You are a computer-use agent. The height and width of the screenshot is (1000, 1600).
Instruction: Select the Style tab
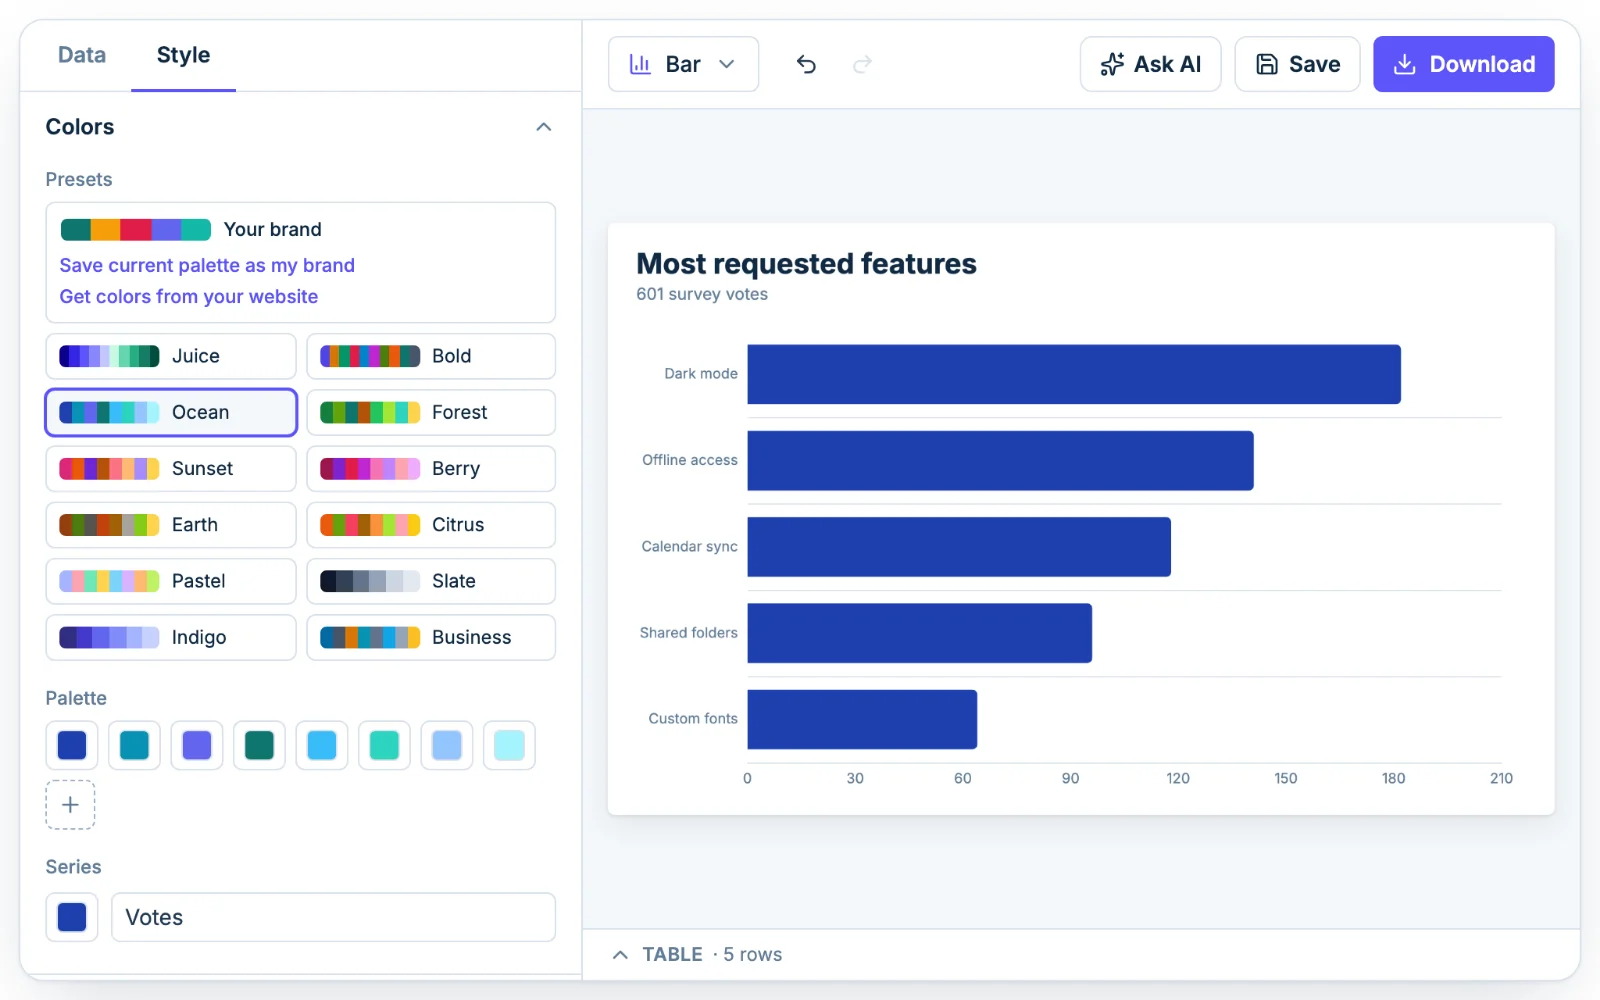click(183, 55)
